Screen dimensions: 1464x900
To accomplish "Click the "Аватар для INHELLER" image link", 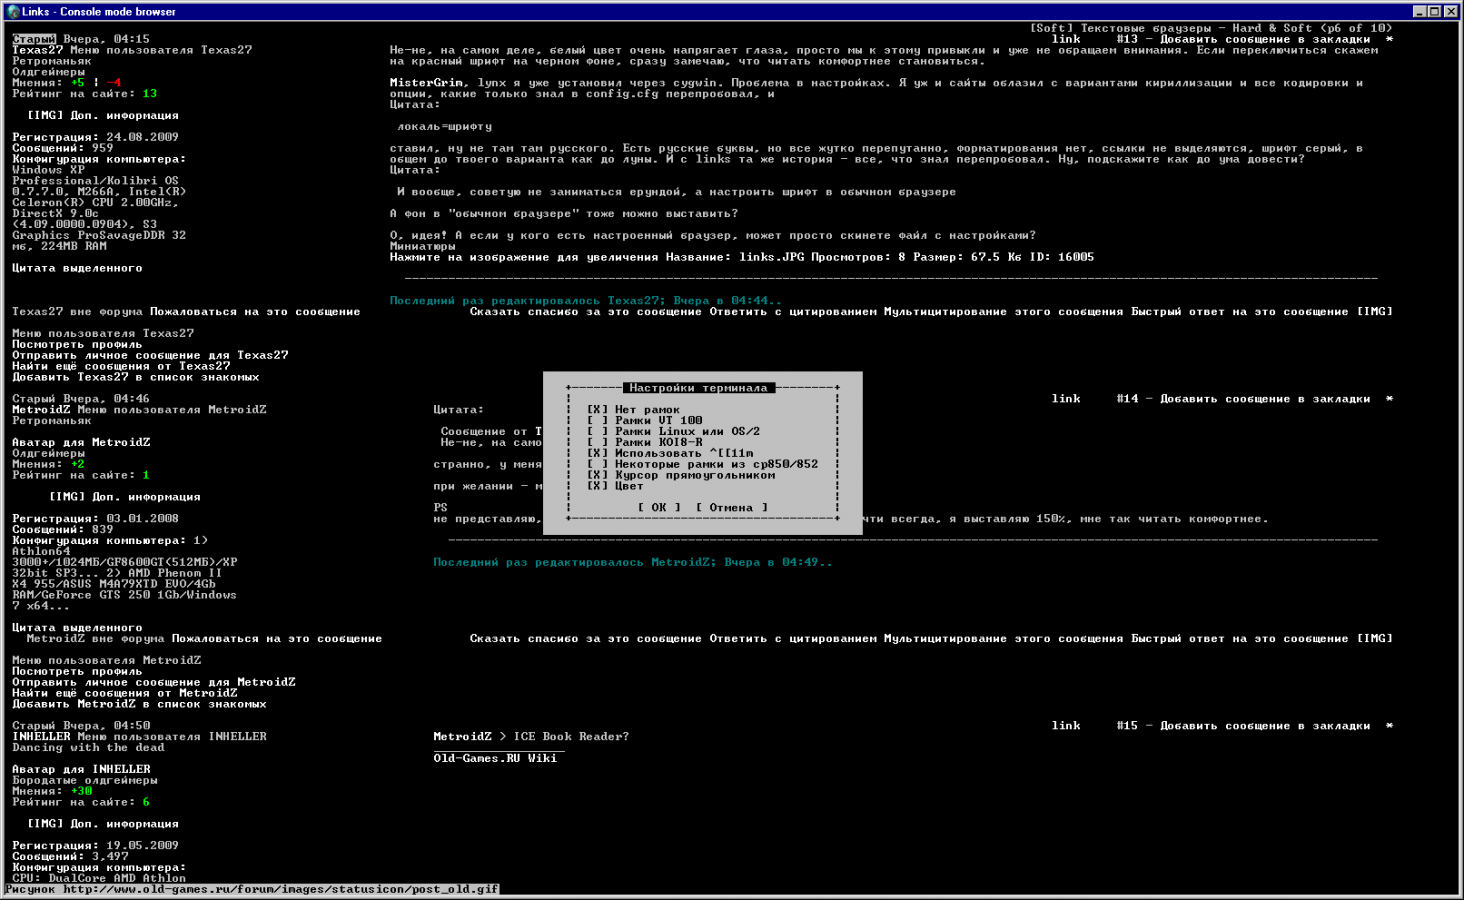I will (81, 770).
